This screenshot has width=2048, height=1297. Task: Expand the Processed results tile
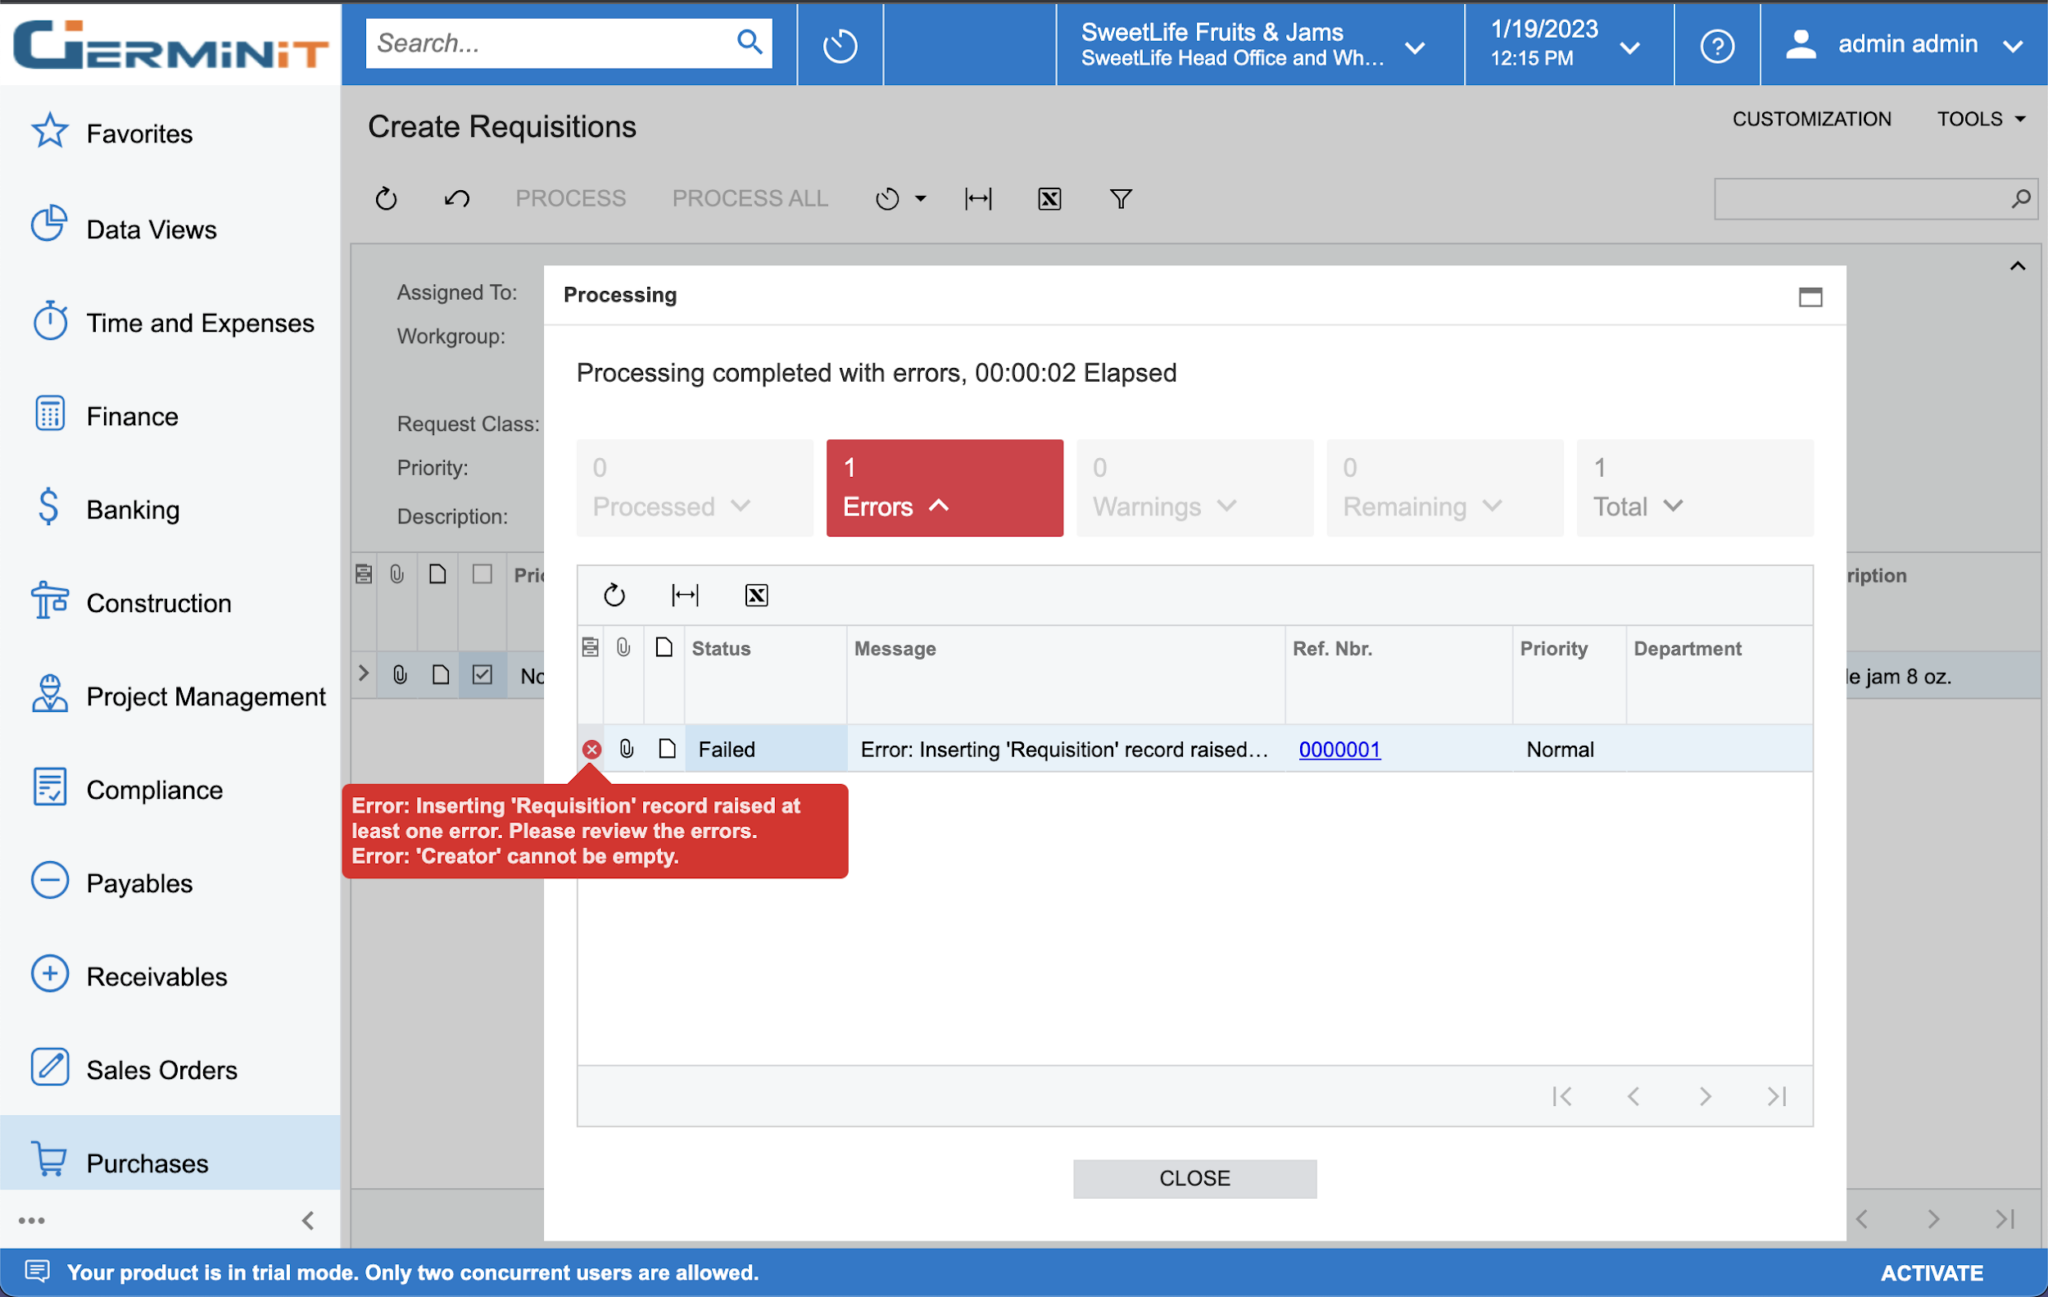[695, 488]
